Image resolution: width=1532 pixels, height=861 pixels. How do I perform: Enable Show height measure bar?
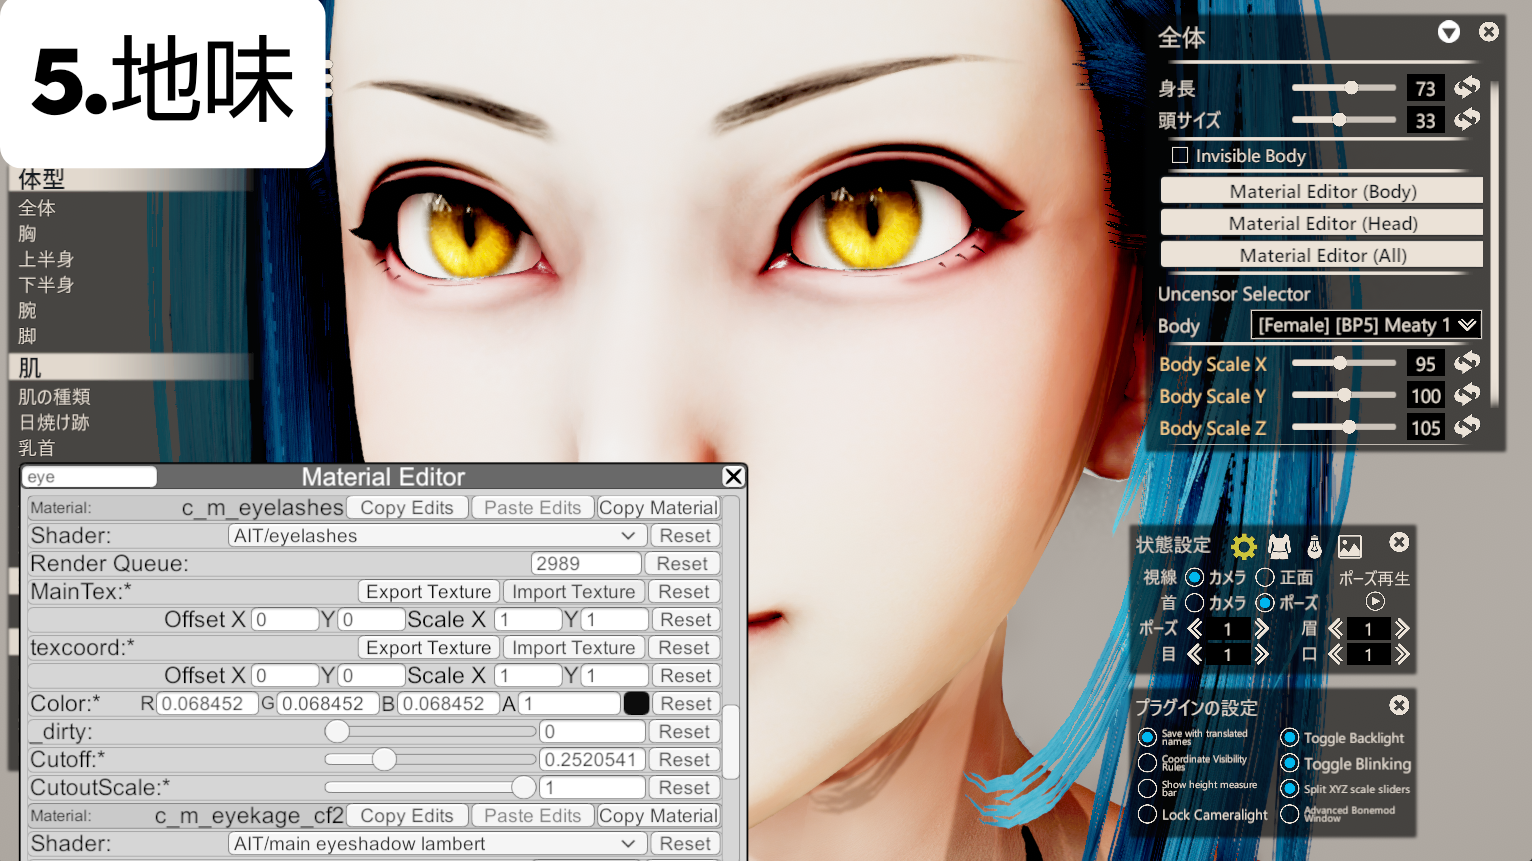[1147, 789]
